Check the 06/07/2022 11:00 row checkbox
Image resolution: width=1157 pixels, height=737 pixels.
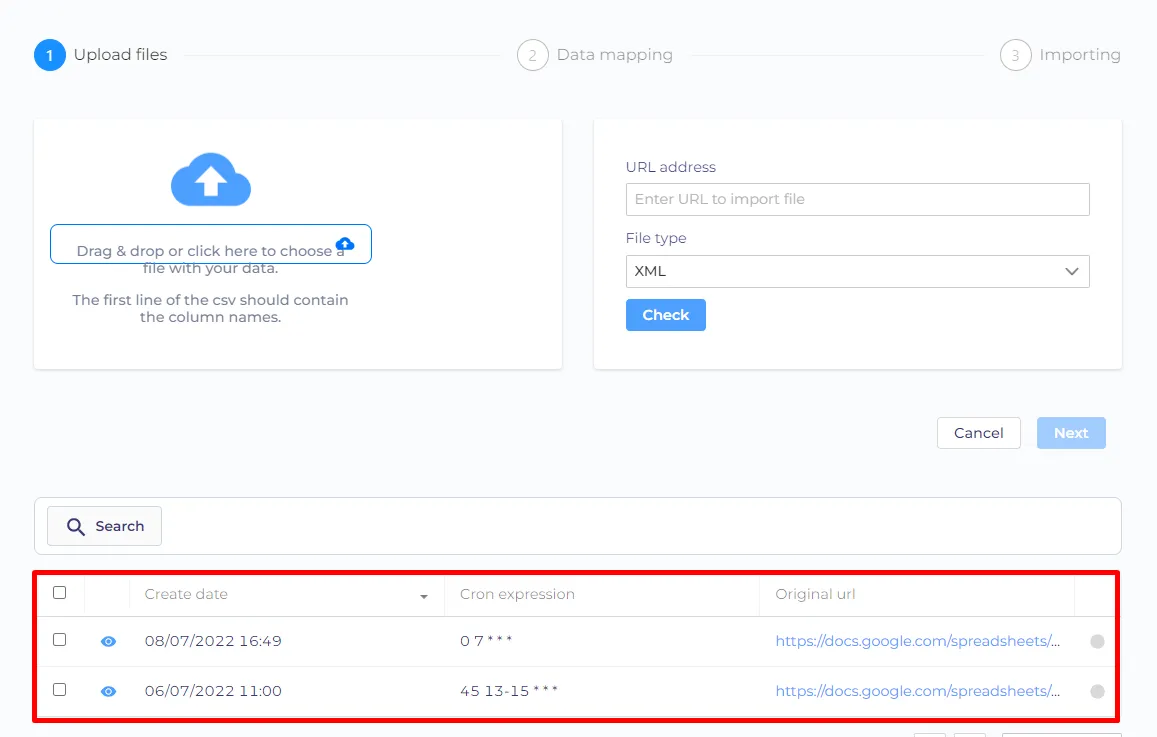[x=60, y=690]
